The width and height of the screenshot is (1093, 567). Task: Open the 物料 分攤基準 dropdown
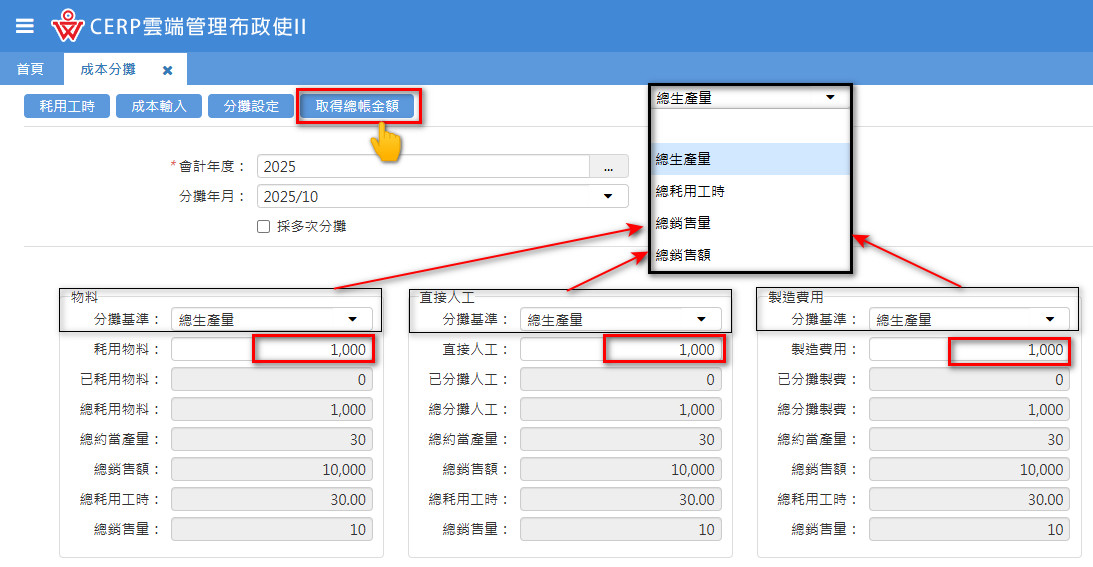(272, 319)
